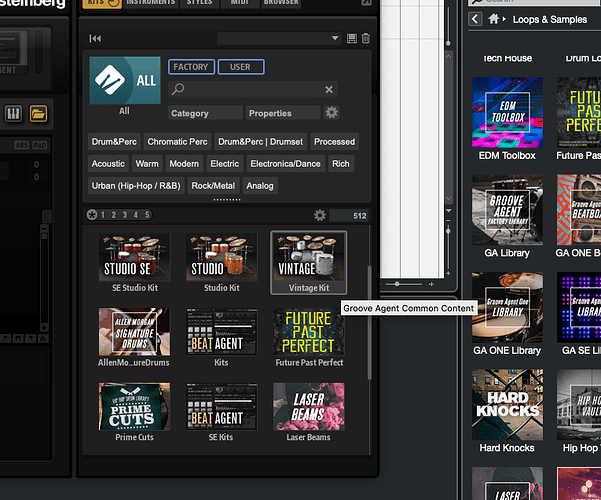Click the Analog tag
601x500 pixels.
(260, 186)
